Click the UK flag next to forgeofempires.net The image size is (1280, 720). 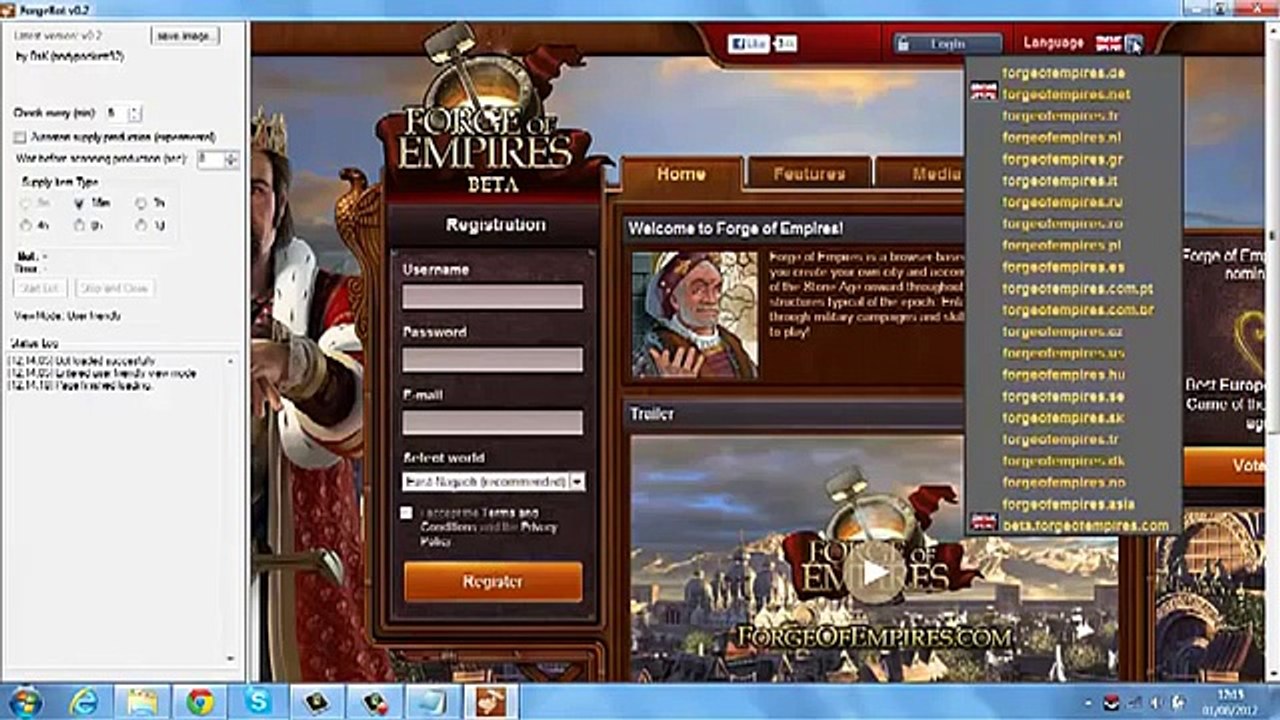tap(984, 92)
